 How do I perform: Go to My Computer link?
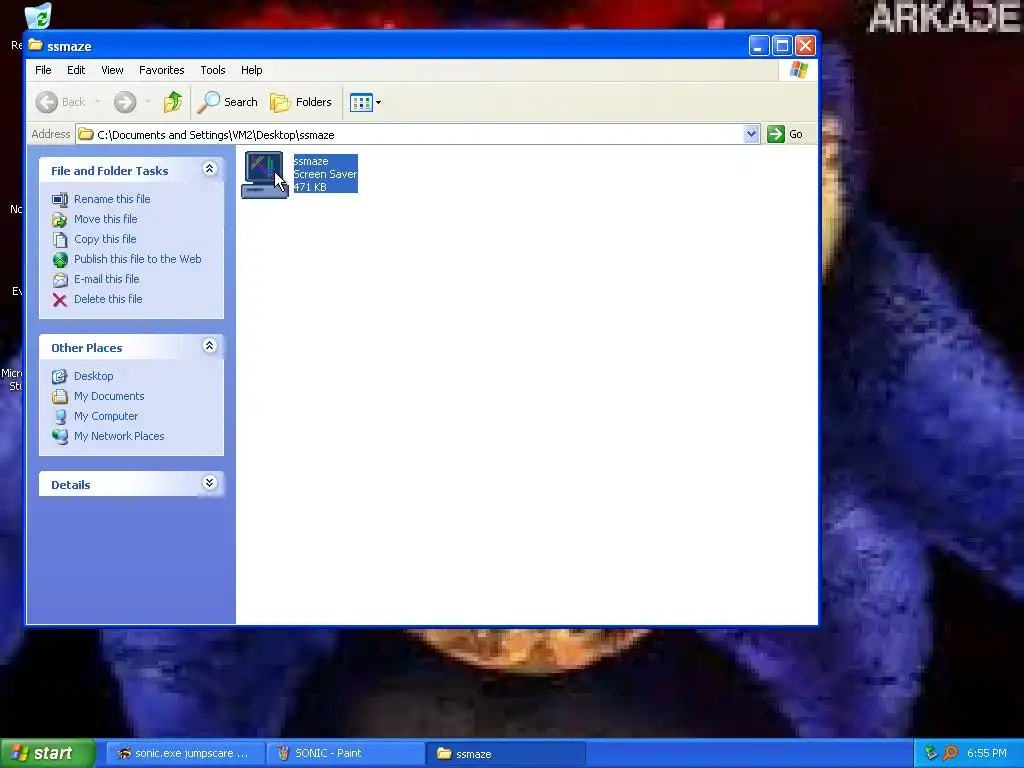point(106,416)
